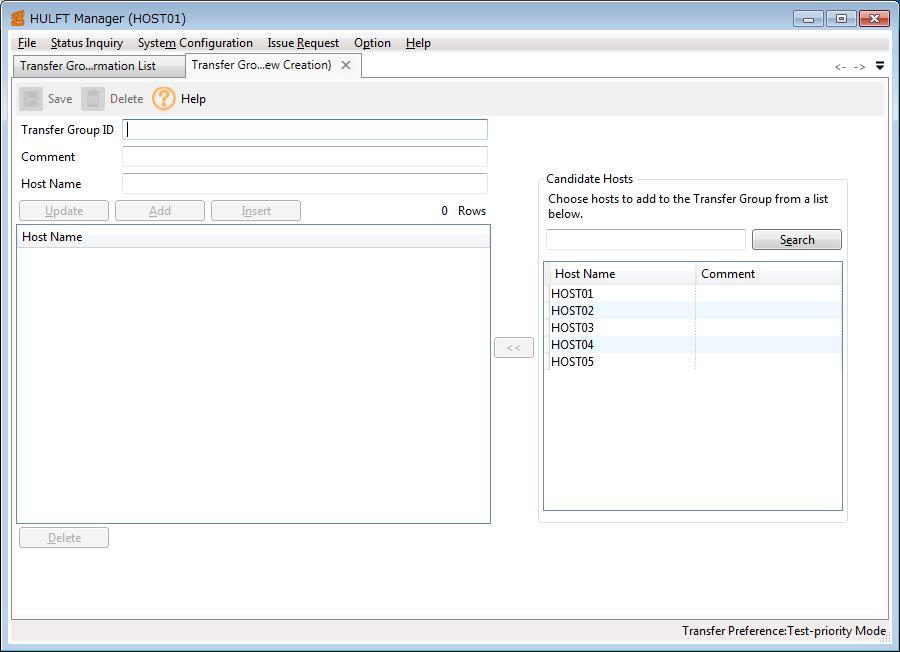
Task: Open the Status Inquiry menu
Action: tap(87, 43)
